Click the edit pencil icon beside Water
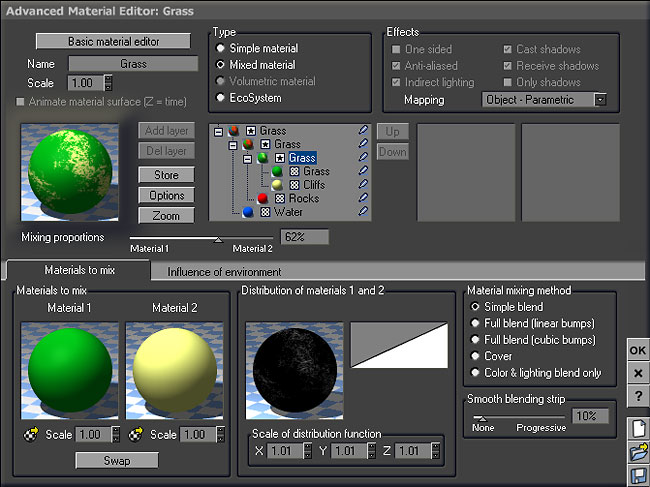Screen dimensions: 650x487 [x=363, y=212]
